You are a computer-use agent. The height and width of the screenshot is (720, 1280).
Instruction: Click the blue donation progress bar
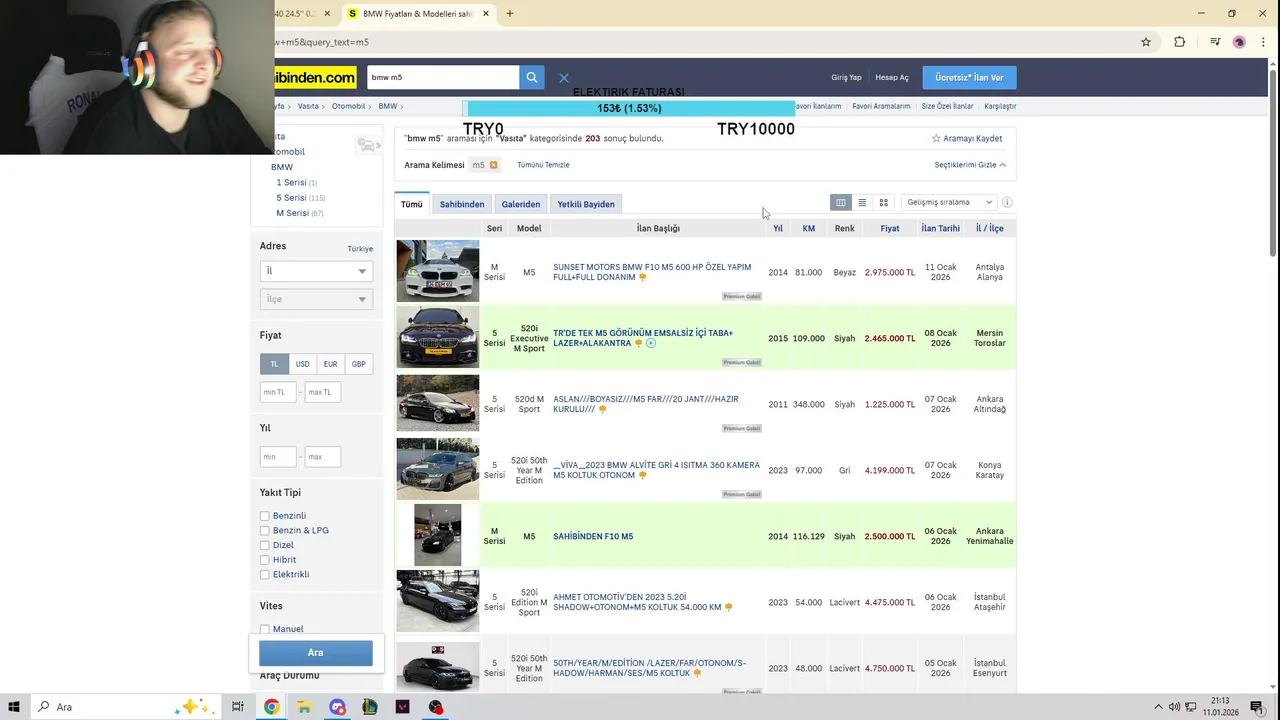tap(630, 108)
